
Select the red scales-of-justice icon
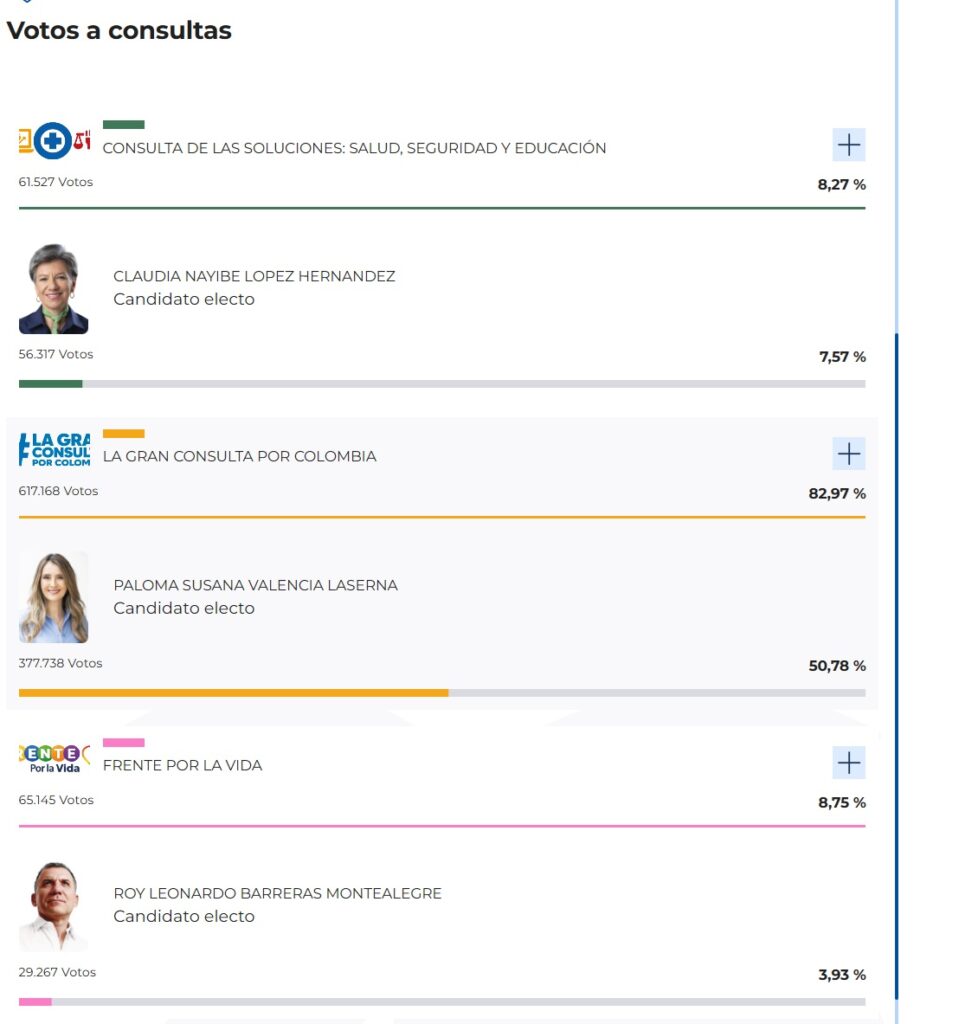point(83,142)
